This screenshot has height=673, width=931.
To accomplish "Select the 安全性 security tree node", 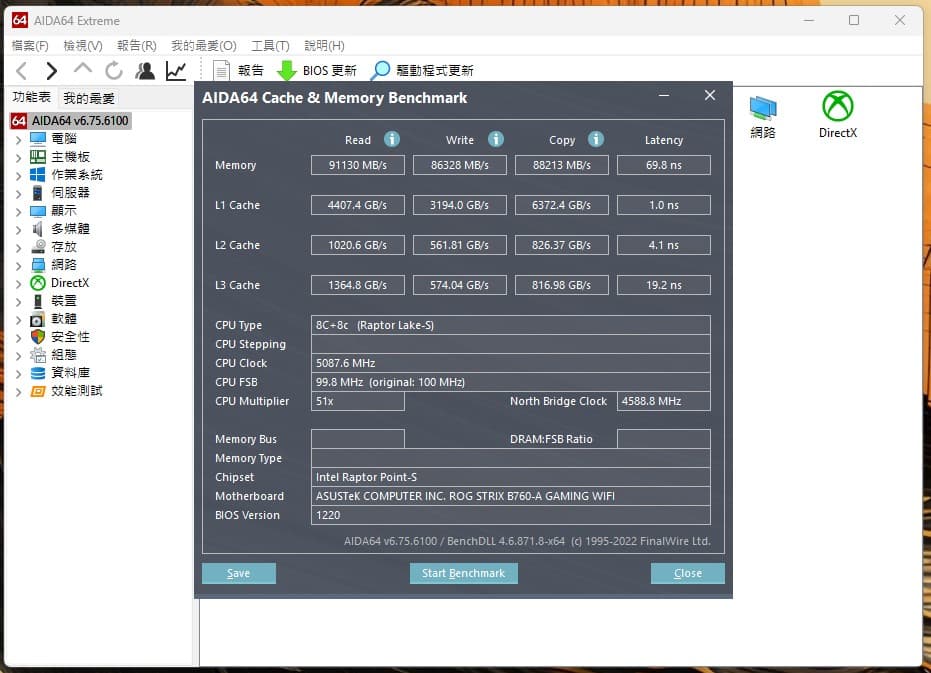I will [x=60, y=337].
